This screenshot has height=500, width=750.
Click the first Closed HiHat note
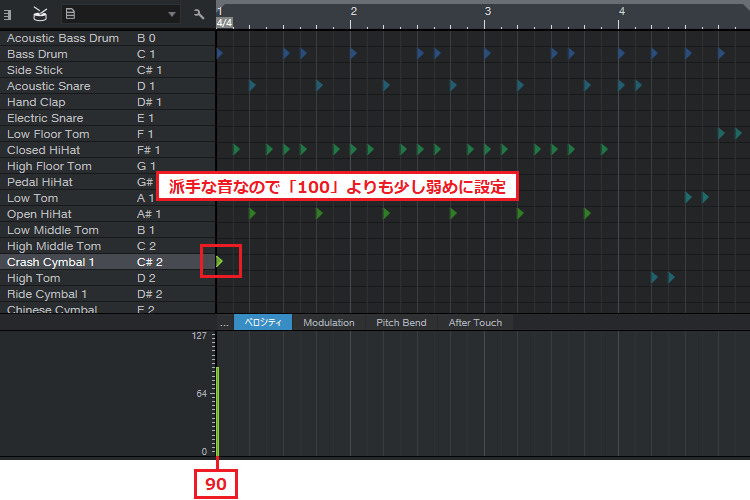236,150
